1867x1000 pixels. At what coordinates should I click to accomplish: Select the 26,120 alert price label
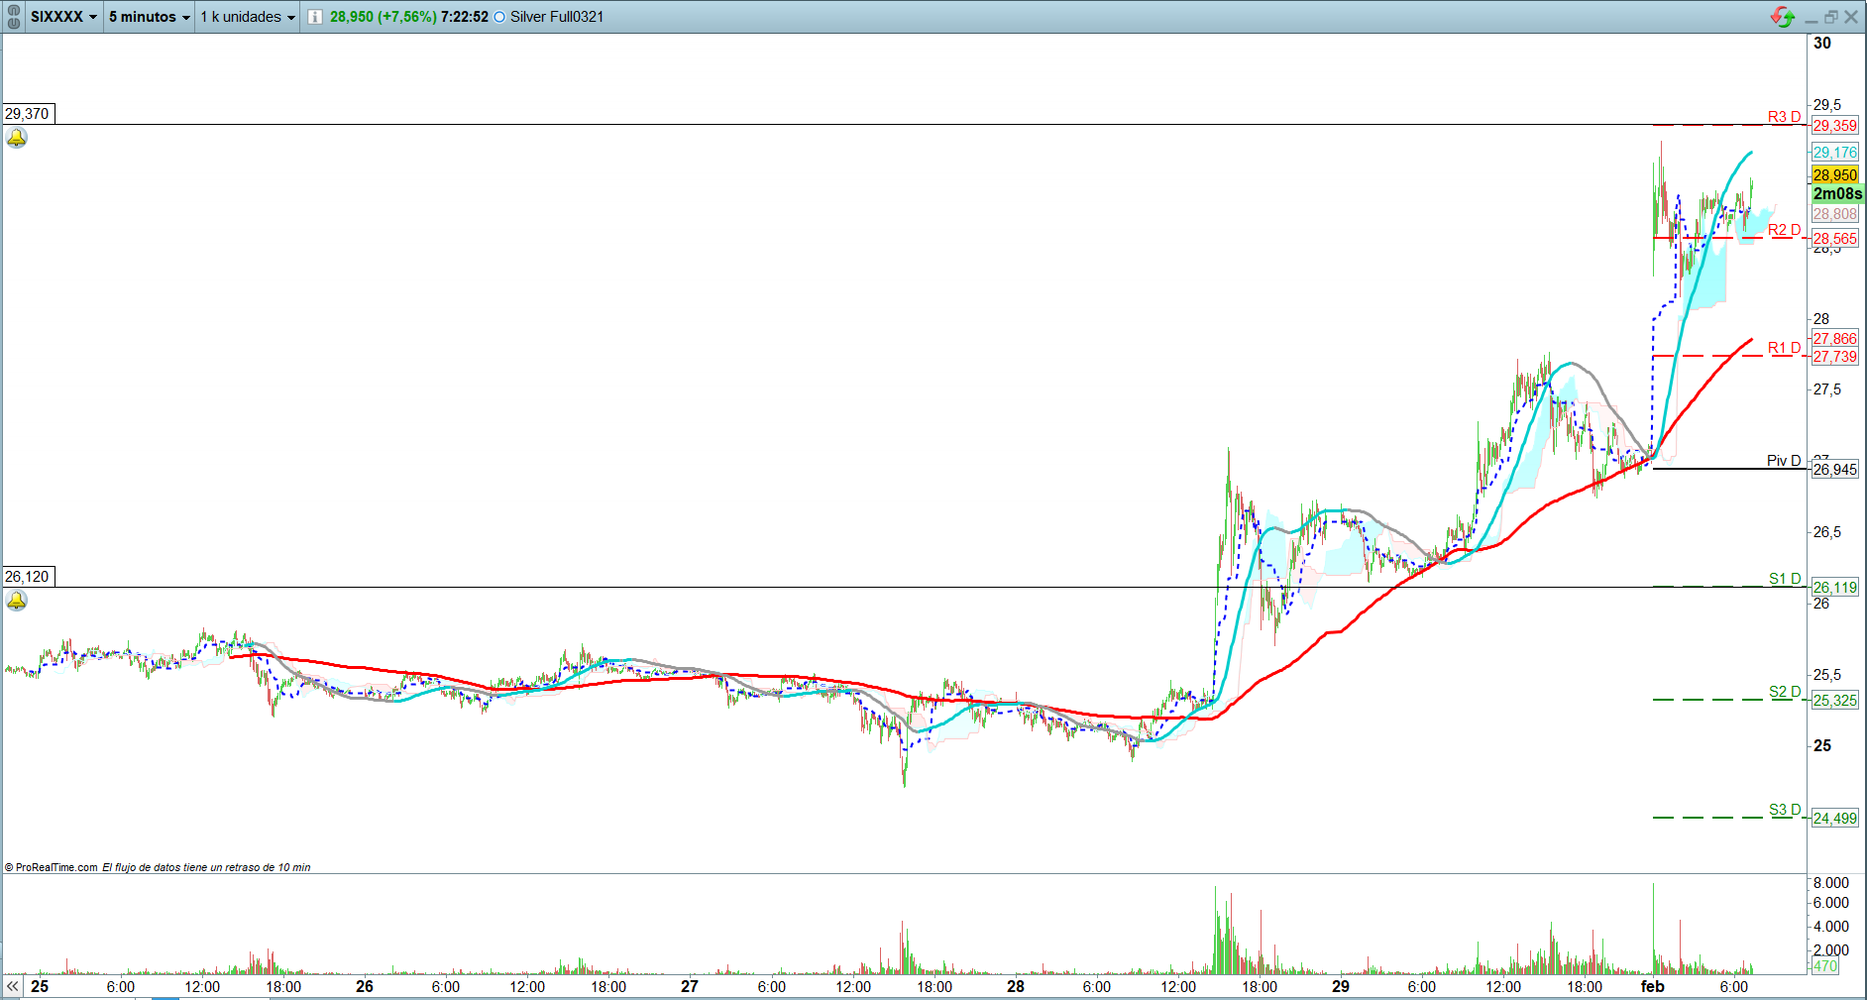[x=27, y=577]
